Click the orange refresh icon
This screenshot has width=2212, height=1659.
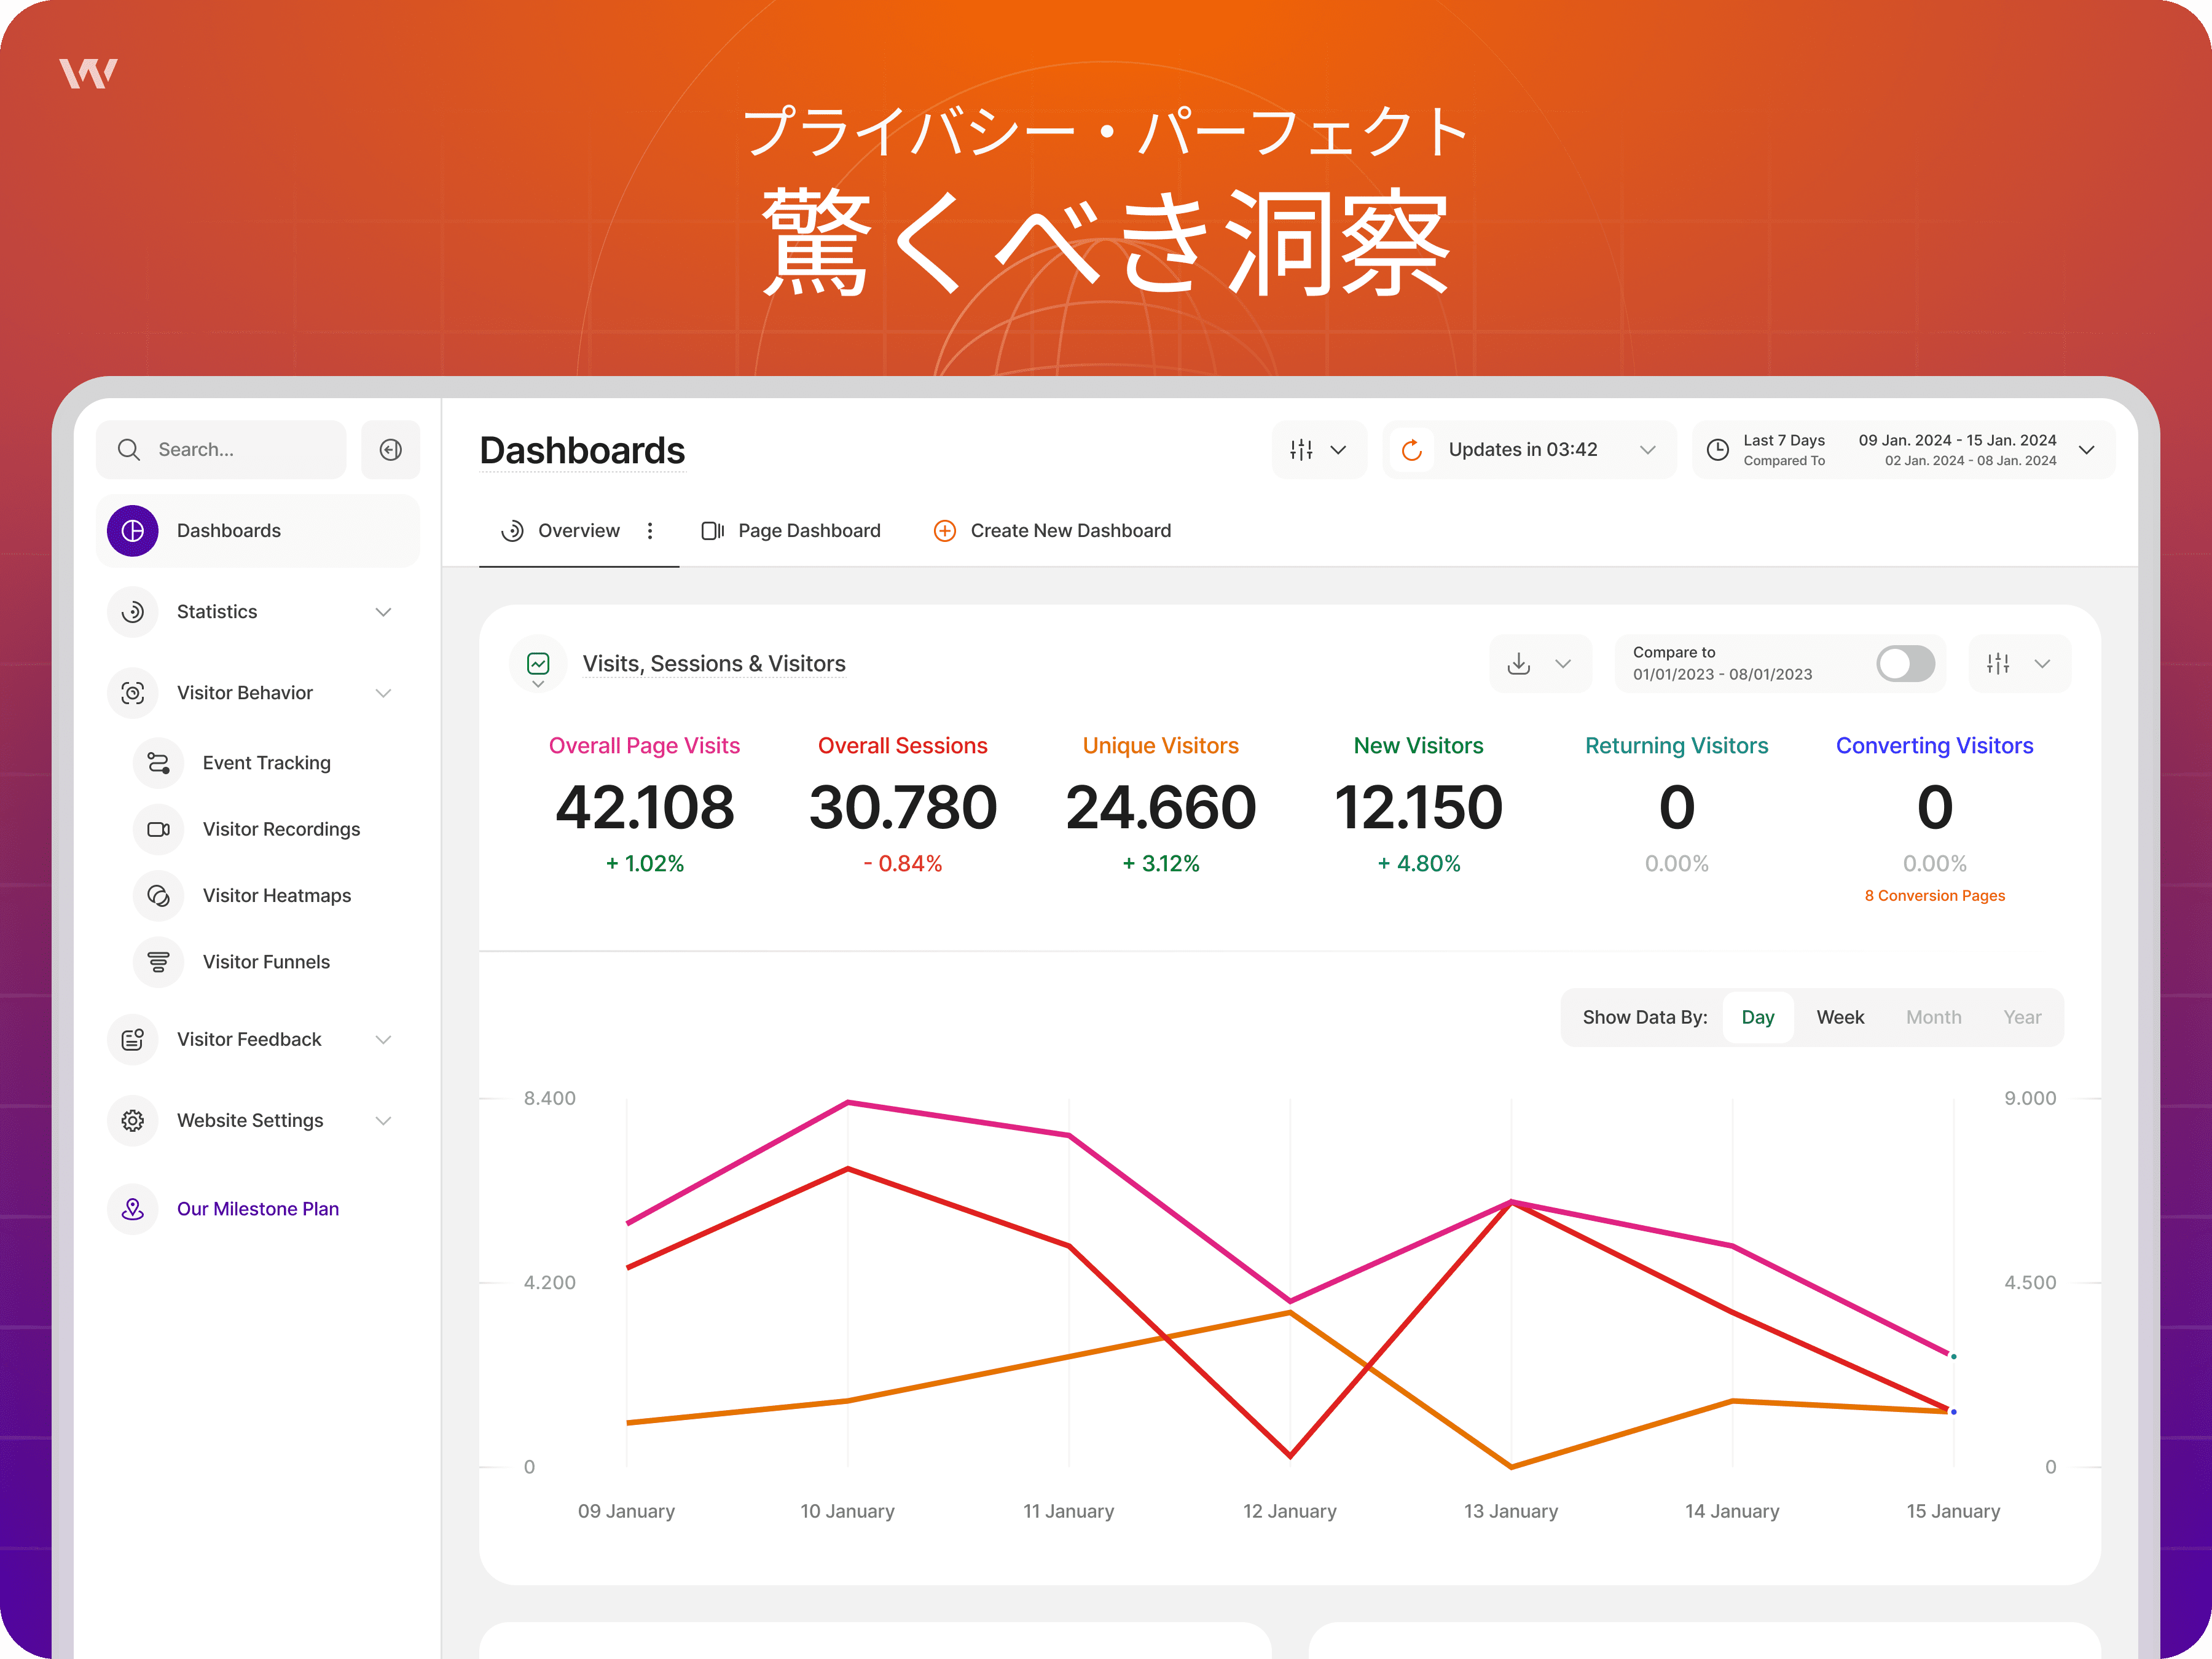pos(1412,450)
